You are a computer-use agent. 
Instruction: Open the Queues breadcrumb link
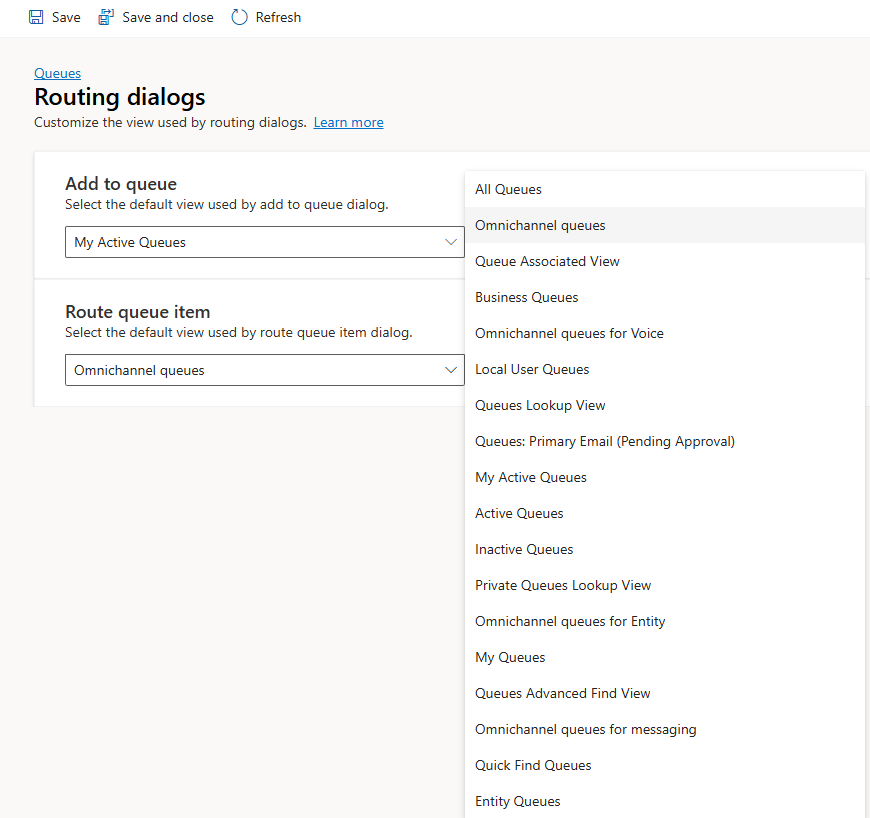[57, 73]
